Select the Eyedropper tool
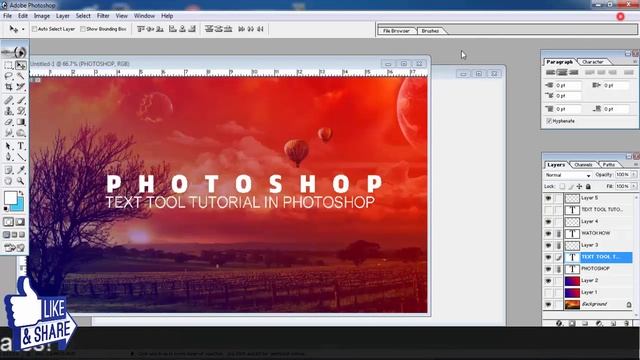This screenshot has height=360, width=640. pos(20,170)
